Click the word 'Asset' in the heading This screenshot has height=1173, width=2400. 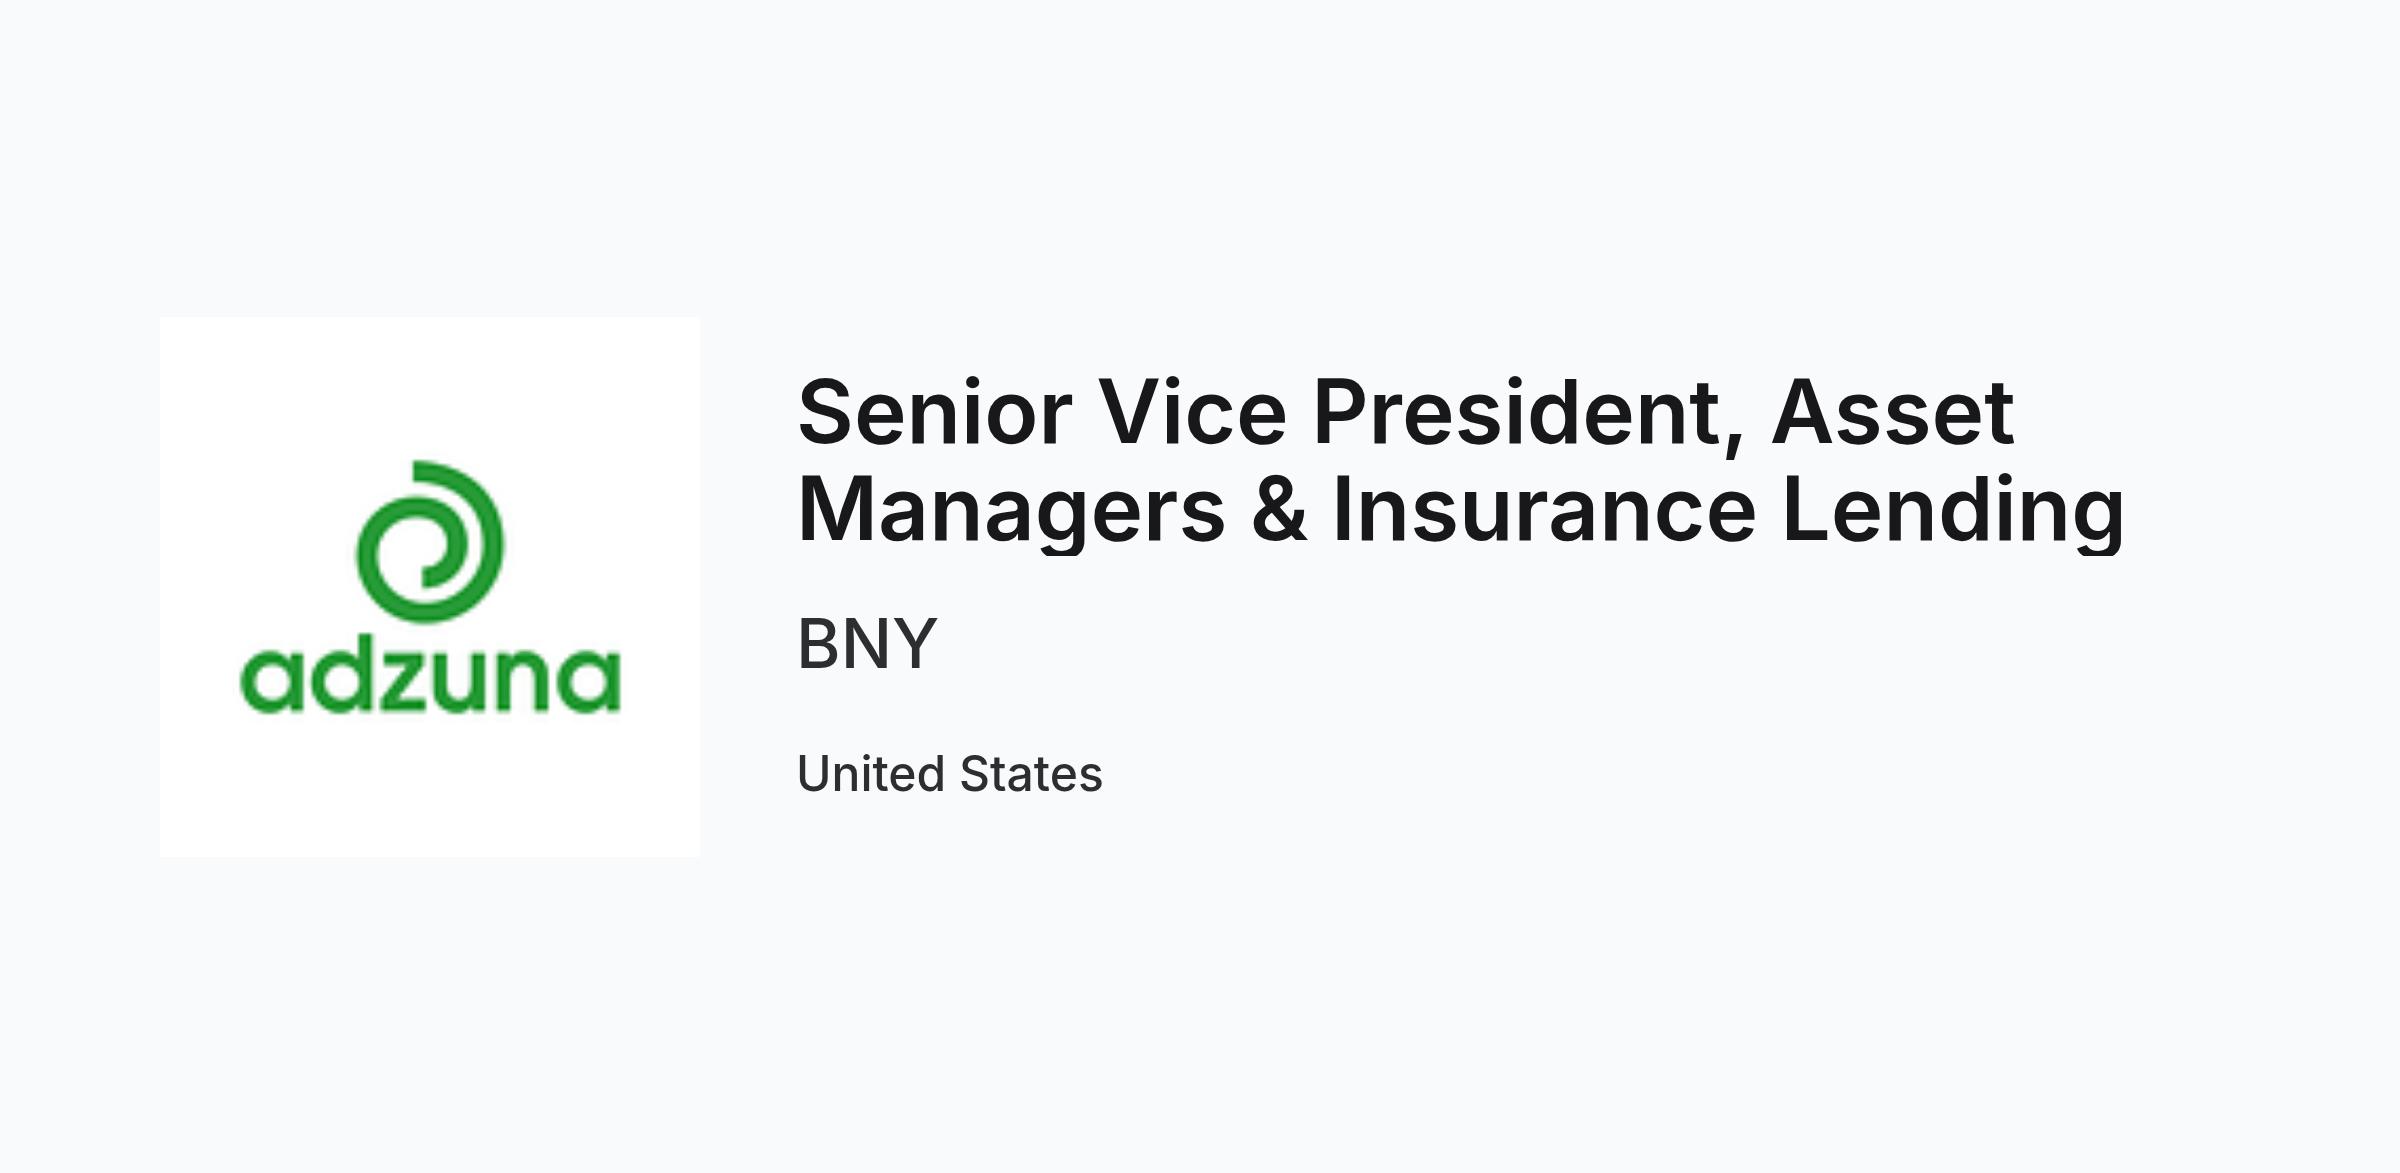(1893, 412)
